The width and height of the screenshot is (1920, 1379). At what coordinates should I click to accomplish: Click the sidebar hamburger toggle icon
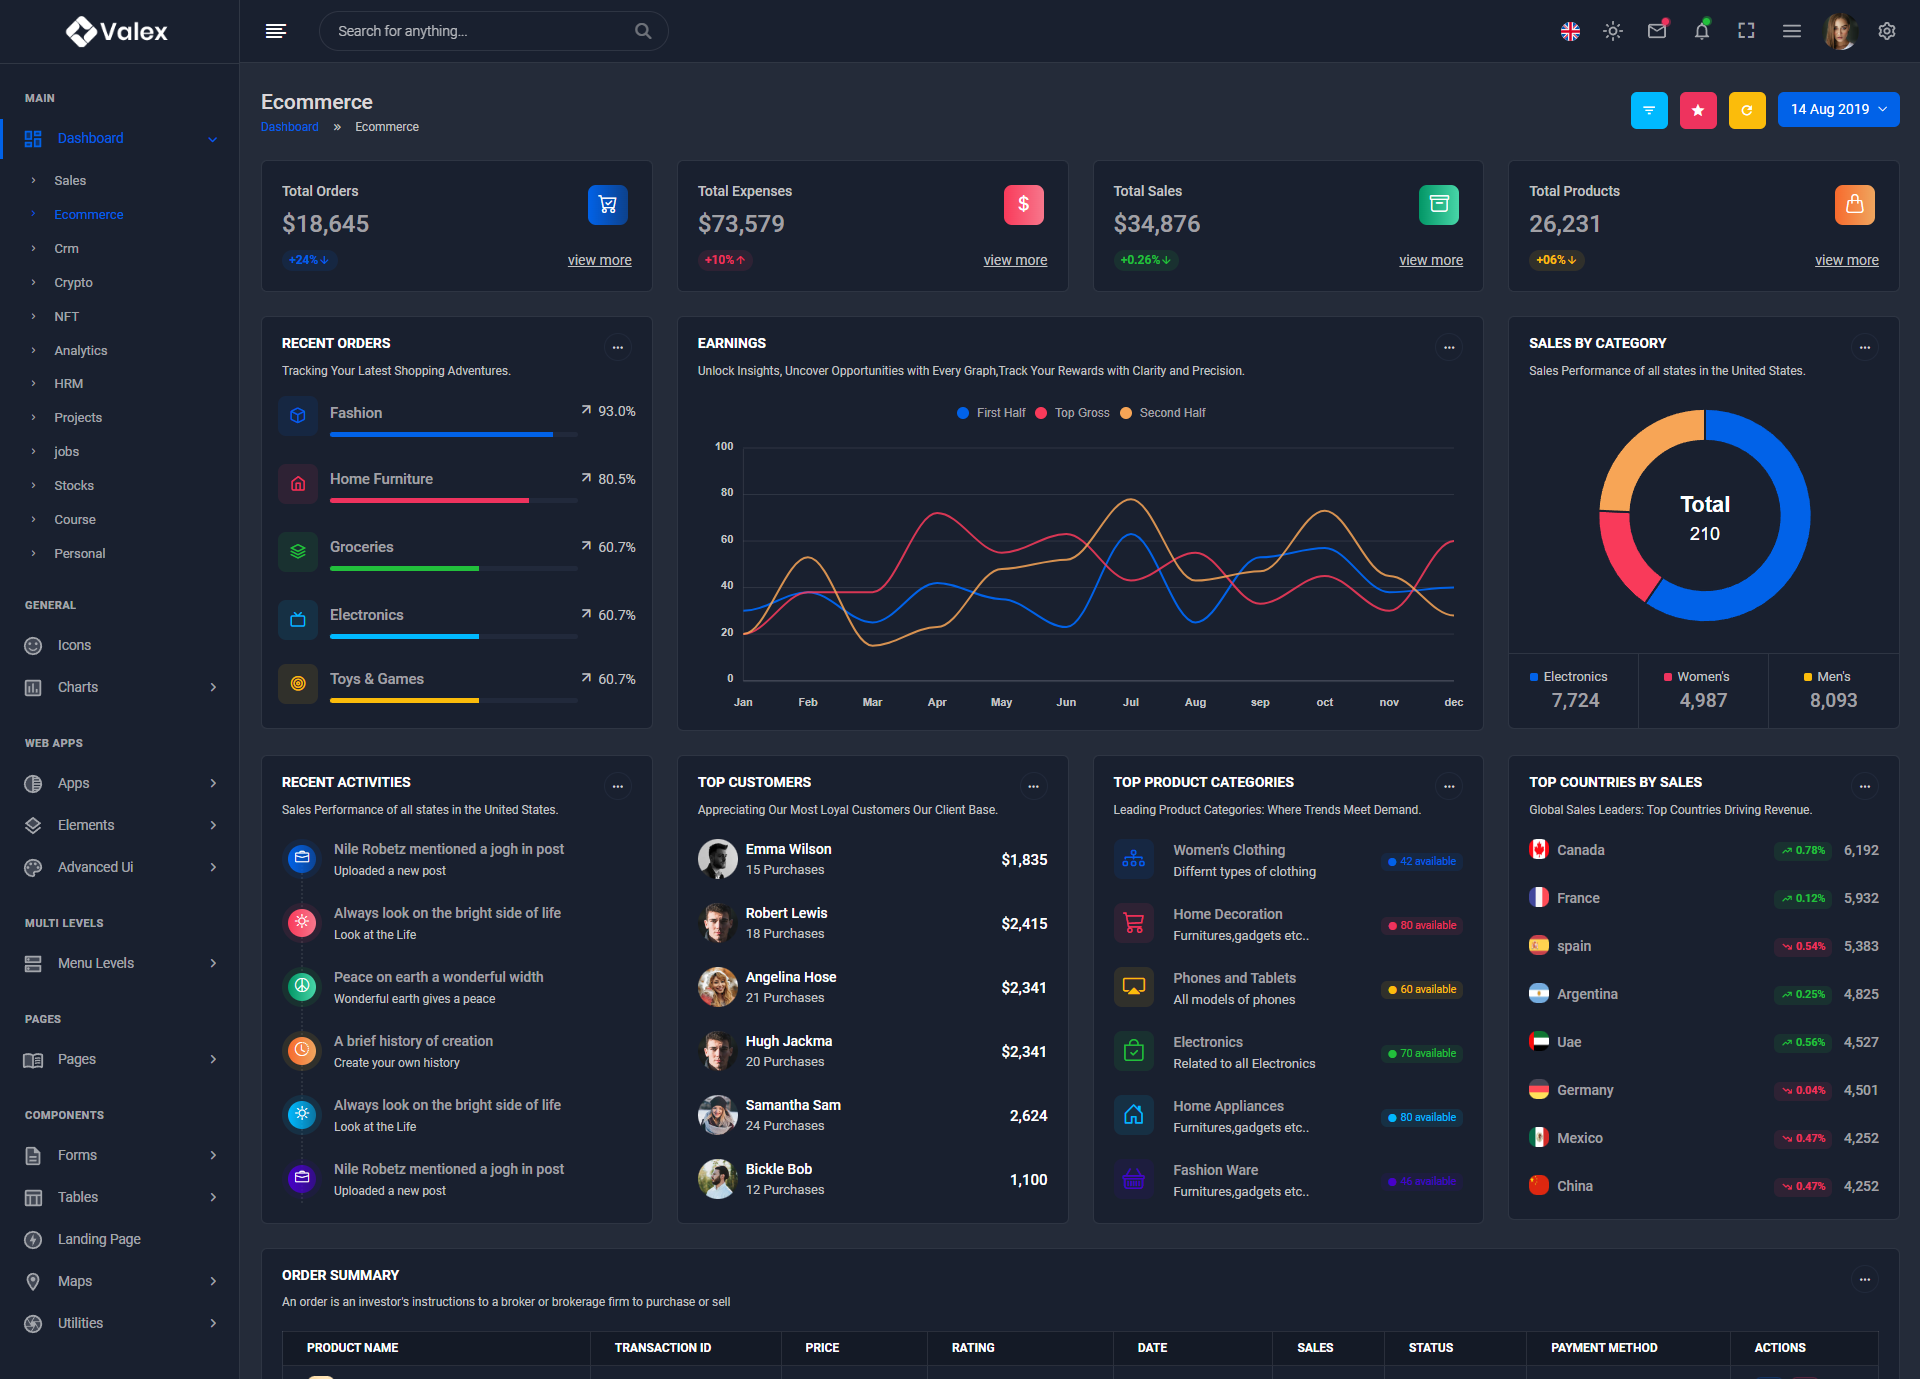pos(276,31)
